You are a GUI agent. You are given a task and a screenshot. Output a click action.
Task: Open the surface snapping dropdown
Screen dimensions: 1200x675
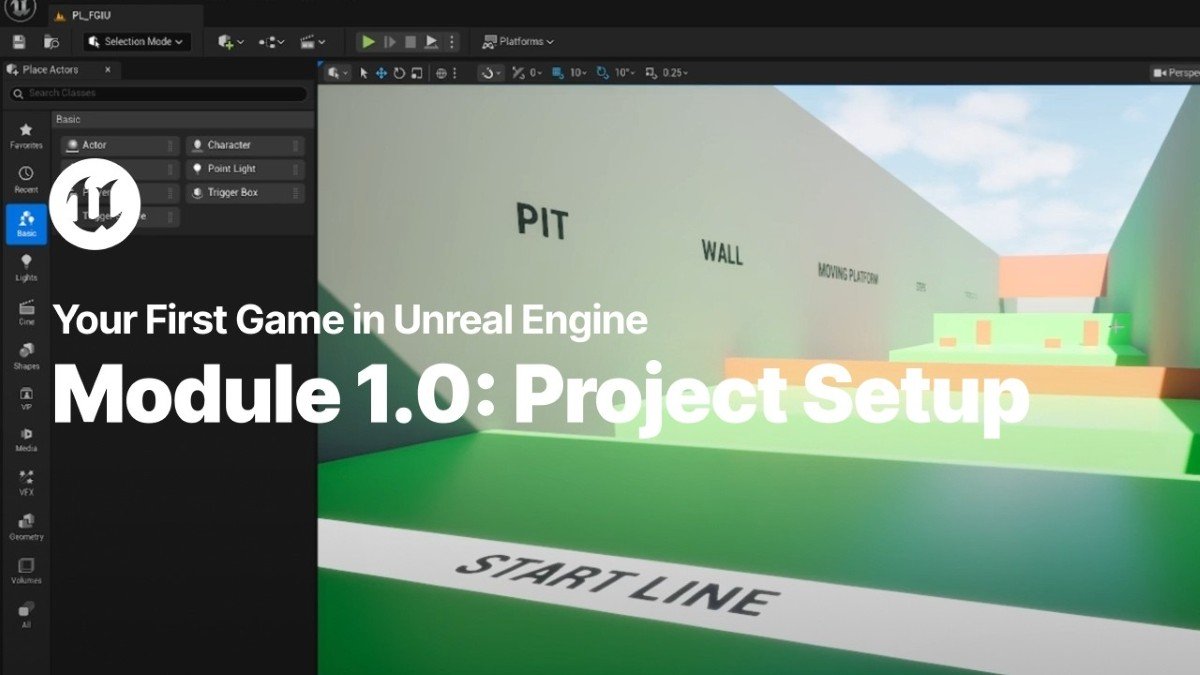coord(490,73)
